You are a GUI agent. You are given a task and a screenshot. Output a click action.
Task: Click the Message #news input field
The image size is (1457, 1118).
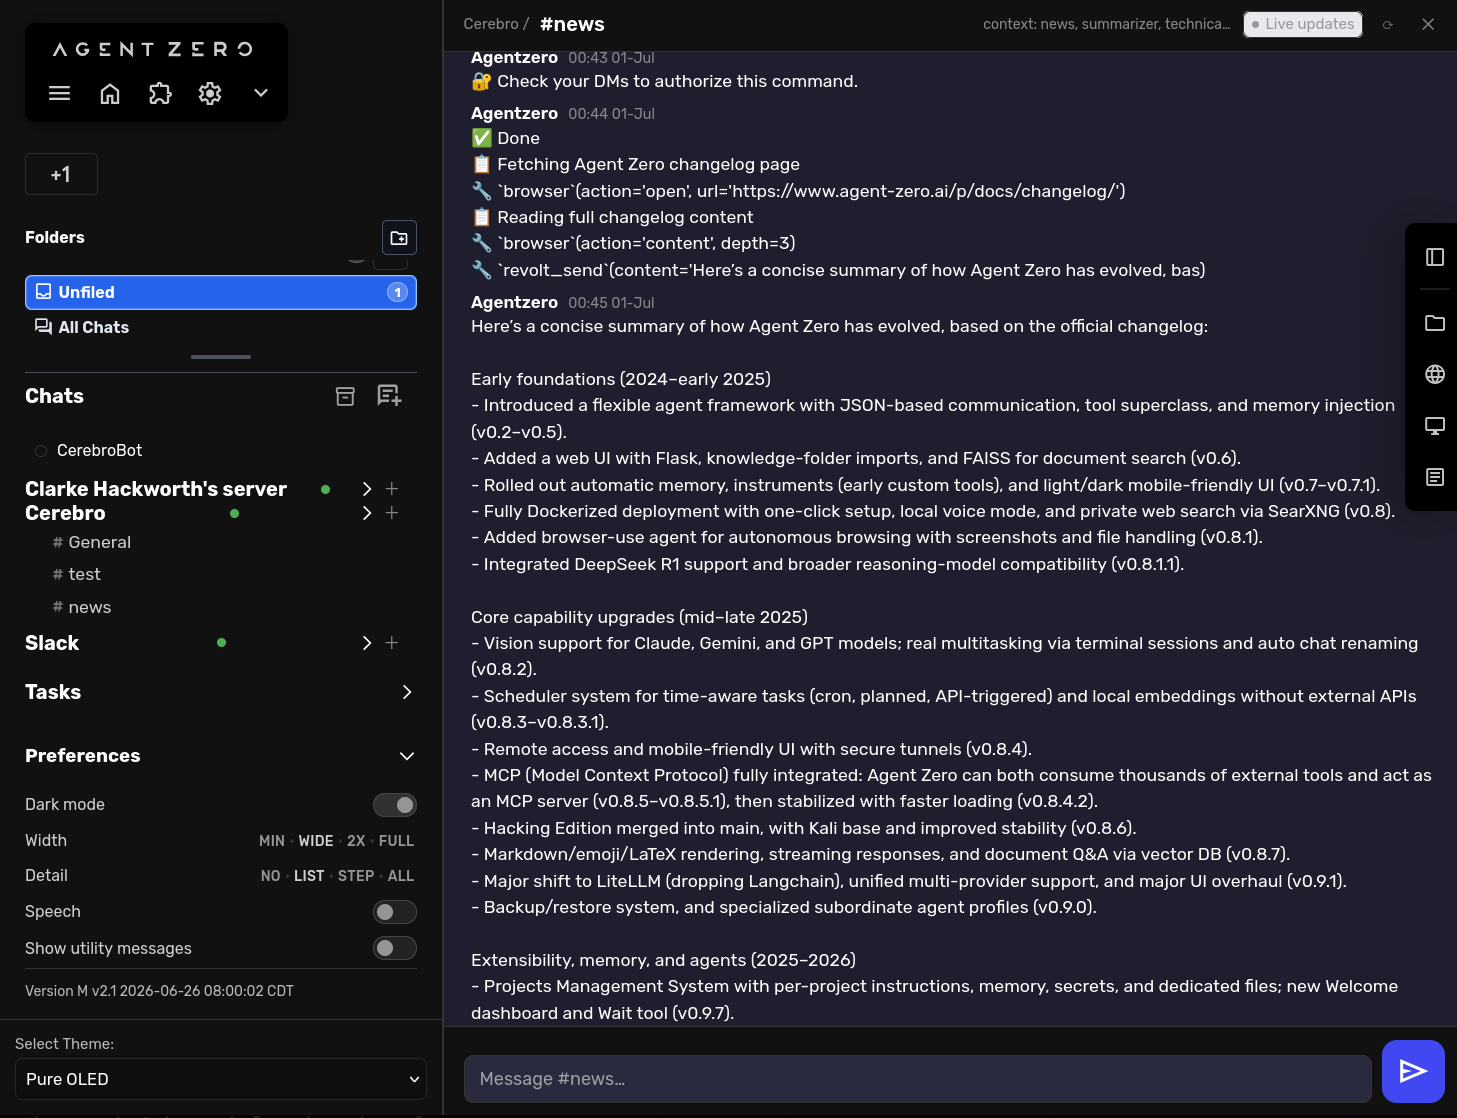(918, 1079)
